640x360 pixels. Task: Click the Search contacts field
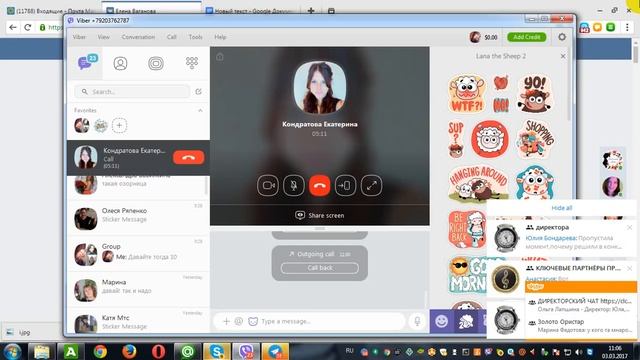[x=132, y=92]
